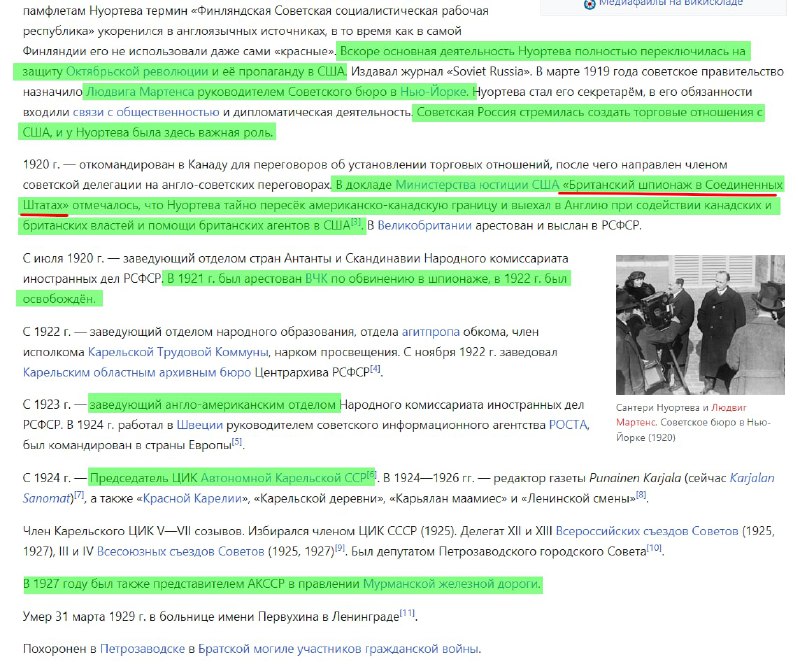Viewport: 800px width, 669px height.
Task: Click underlined phrase '«Британский шпионаж в Соединенных'
Action: [672, 185]
